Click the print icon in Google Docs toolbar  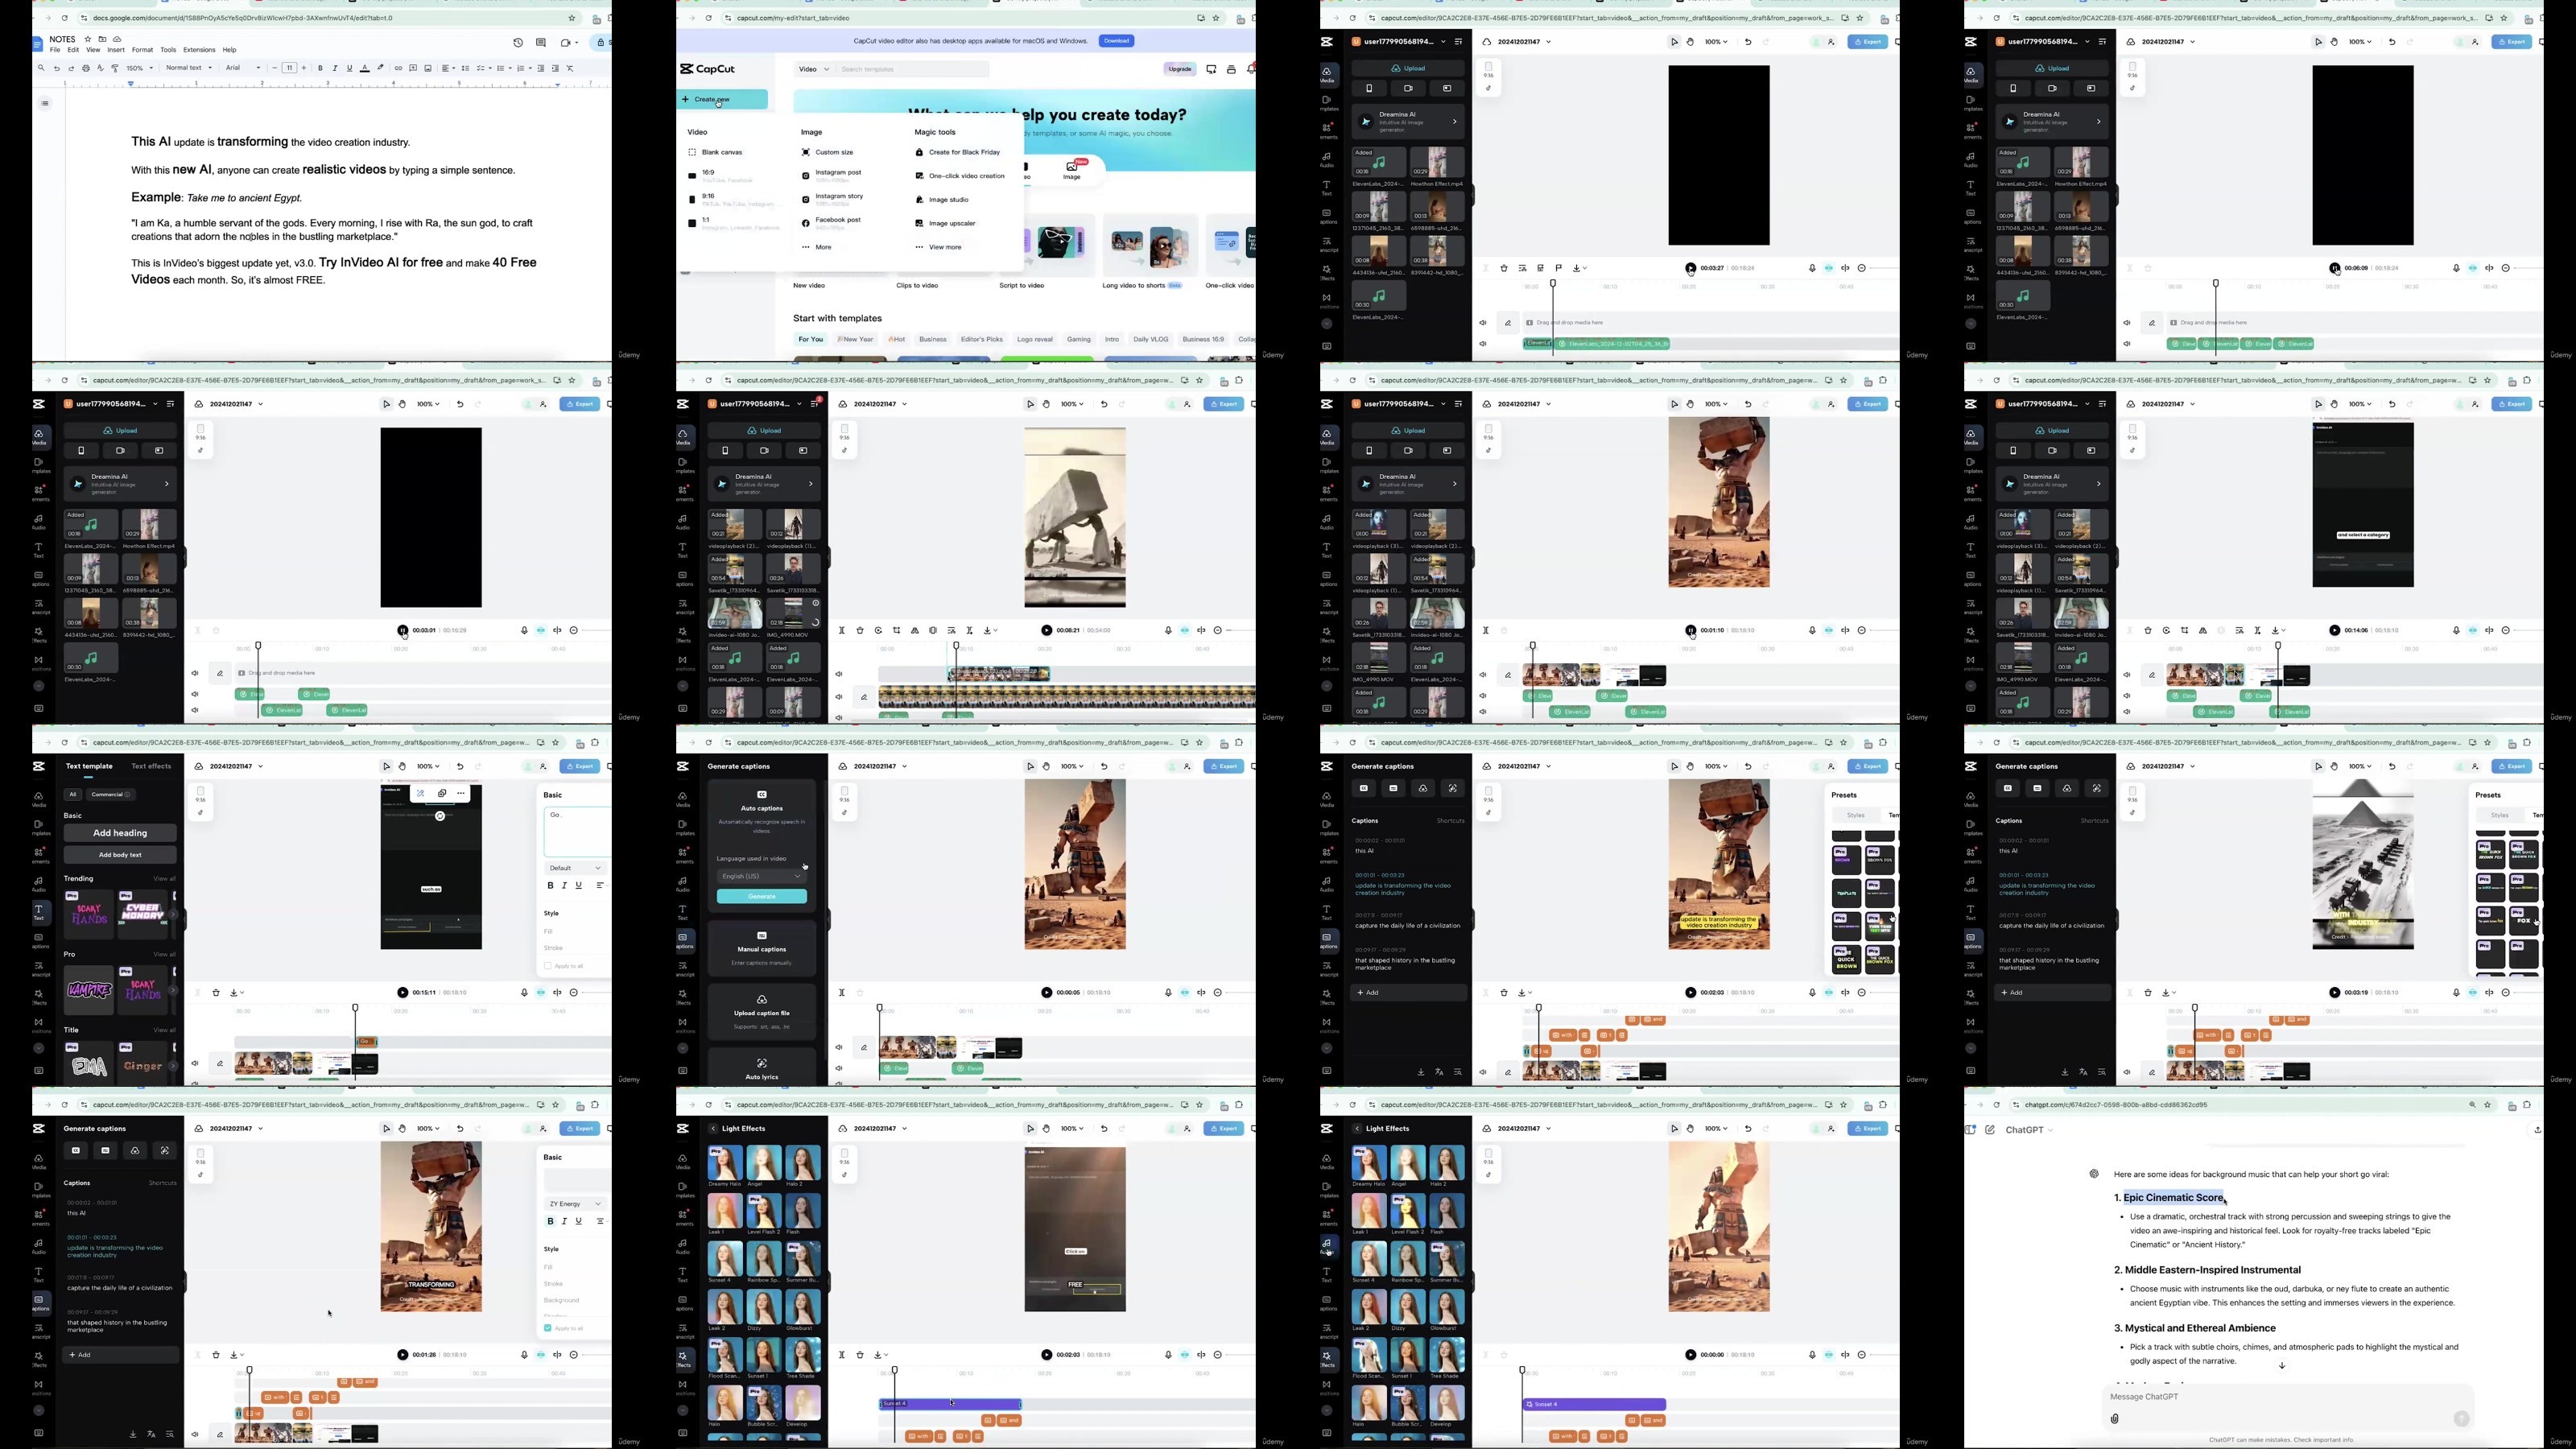86,68
